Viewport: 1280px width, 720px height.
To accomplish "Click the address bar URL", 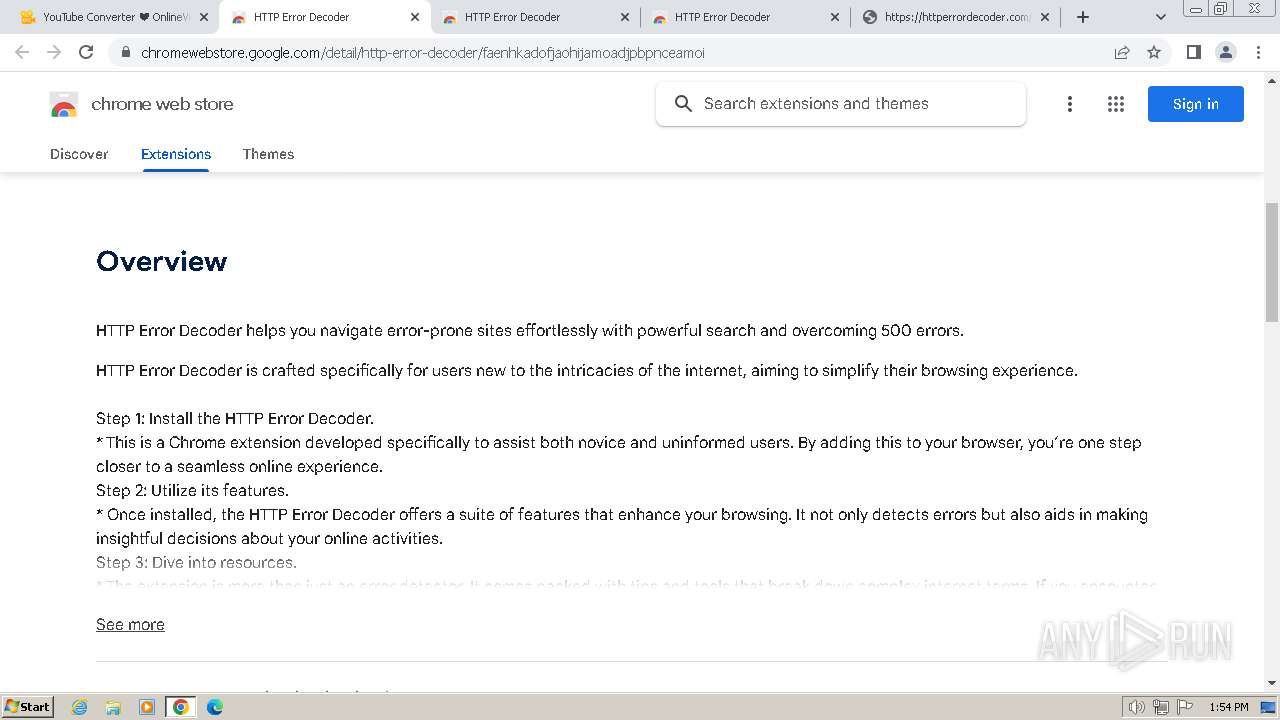I will [x=423, y=53].
